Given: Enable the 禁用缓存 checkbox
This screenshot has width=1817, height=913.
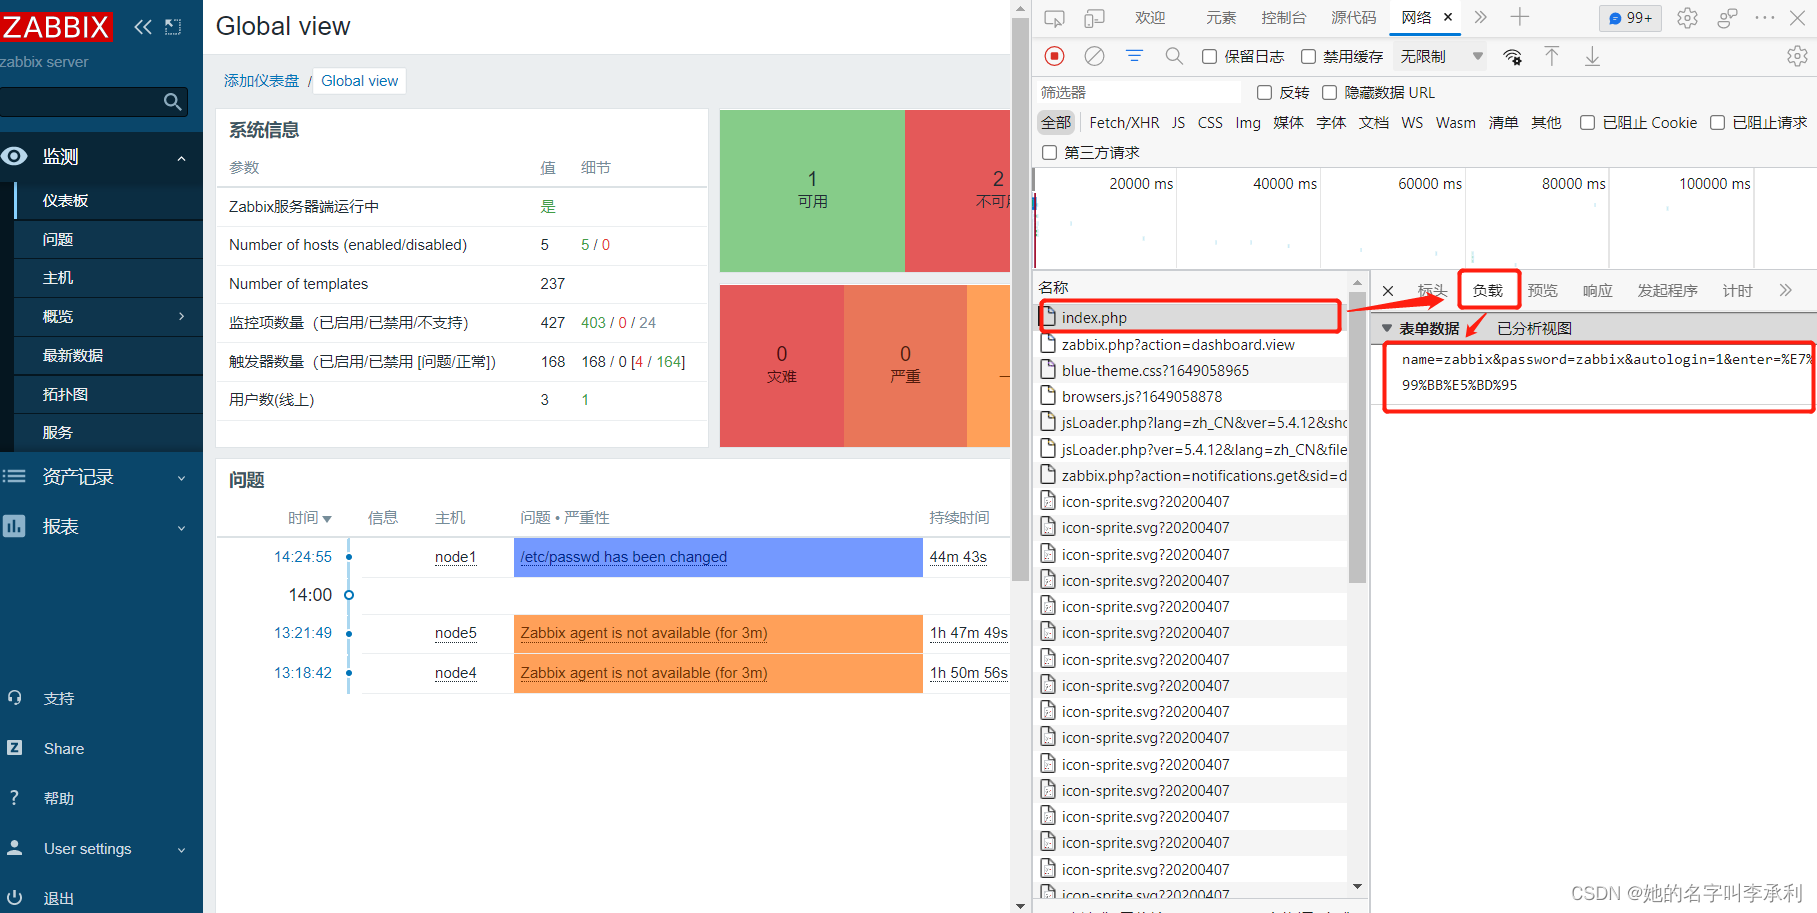Looking at the screenshot, I should [x=1308, y=57].
